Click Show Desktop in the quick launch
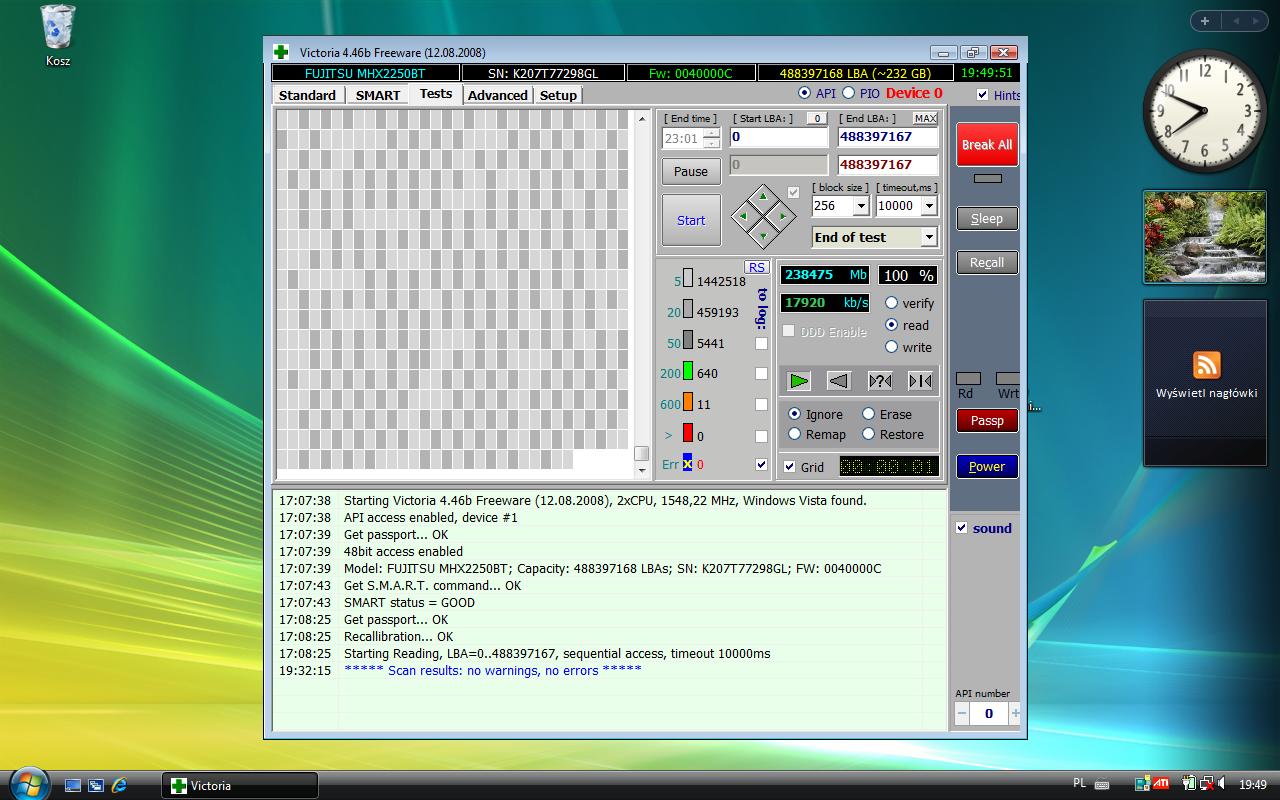This screenshot has width=1280, height=800. pos(73,786)
